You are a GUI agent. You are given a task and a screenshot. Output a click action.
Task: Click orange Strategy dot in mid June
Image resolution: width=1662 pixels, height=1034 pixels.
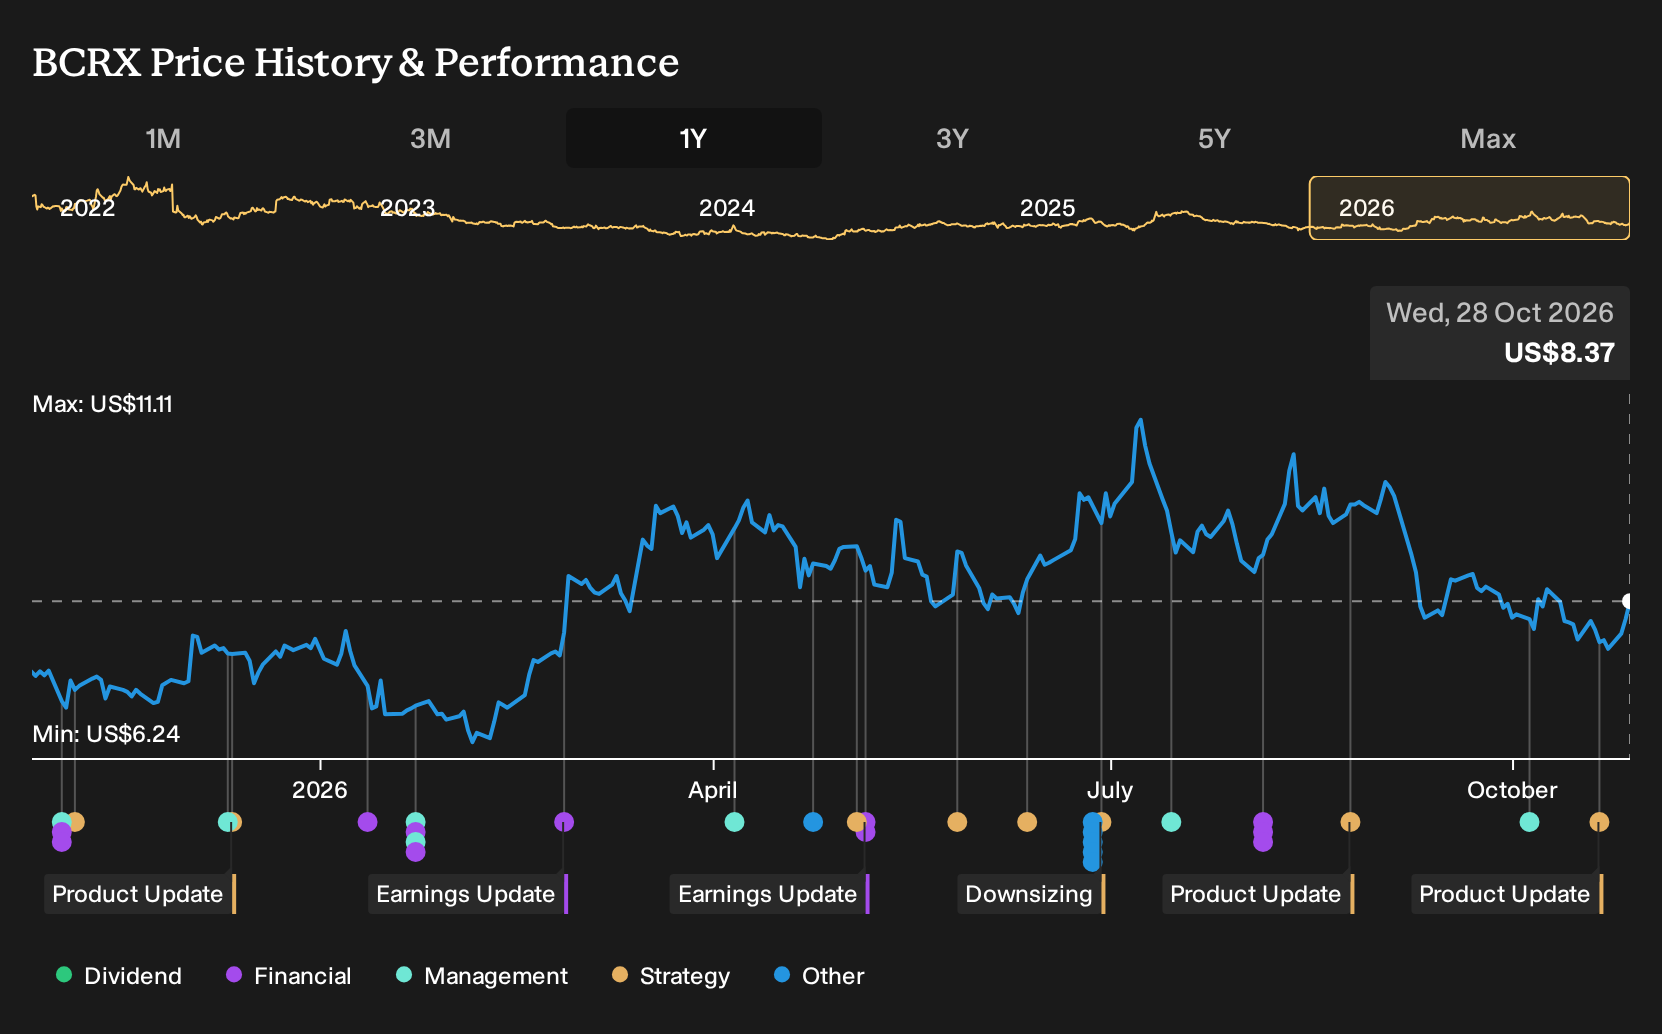pos(1027,822)
